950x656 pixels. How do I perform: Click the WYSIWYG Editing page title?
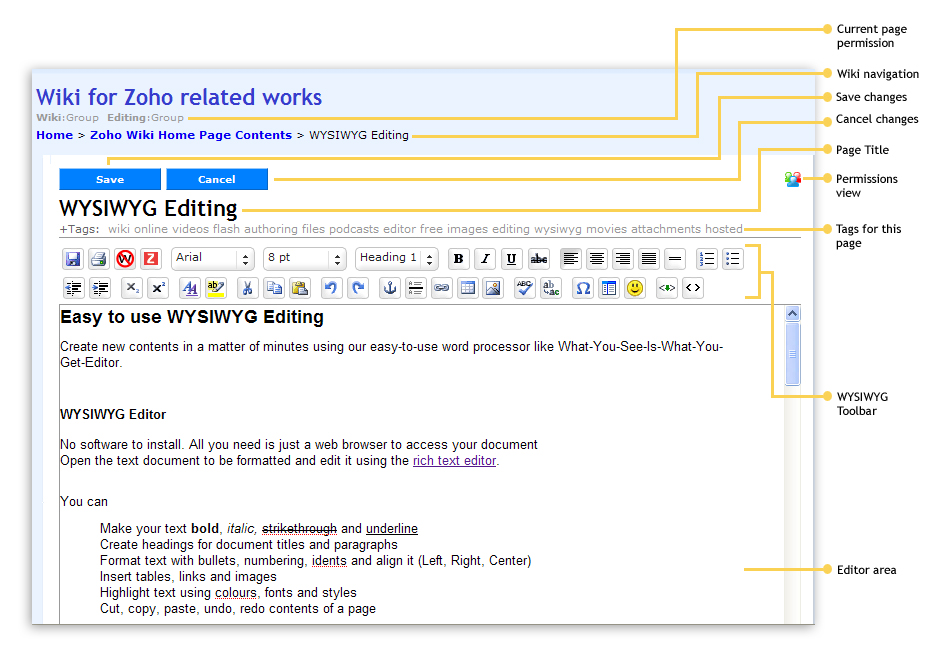coord(148,208)
